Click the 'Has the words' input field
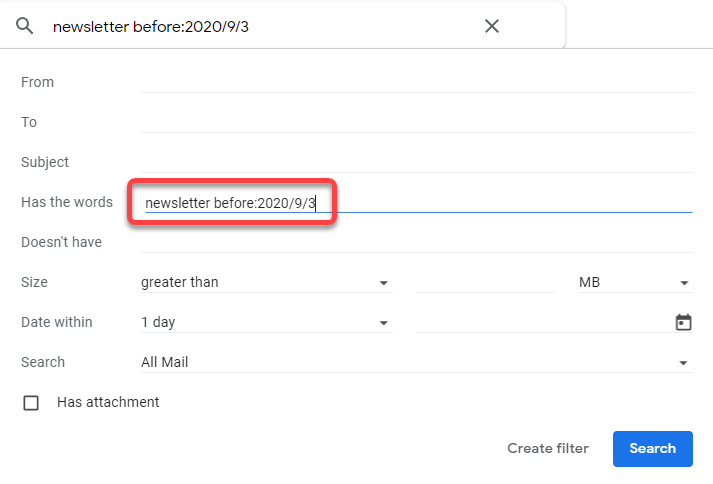713x484 pixels. point(500,203)
